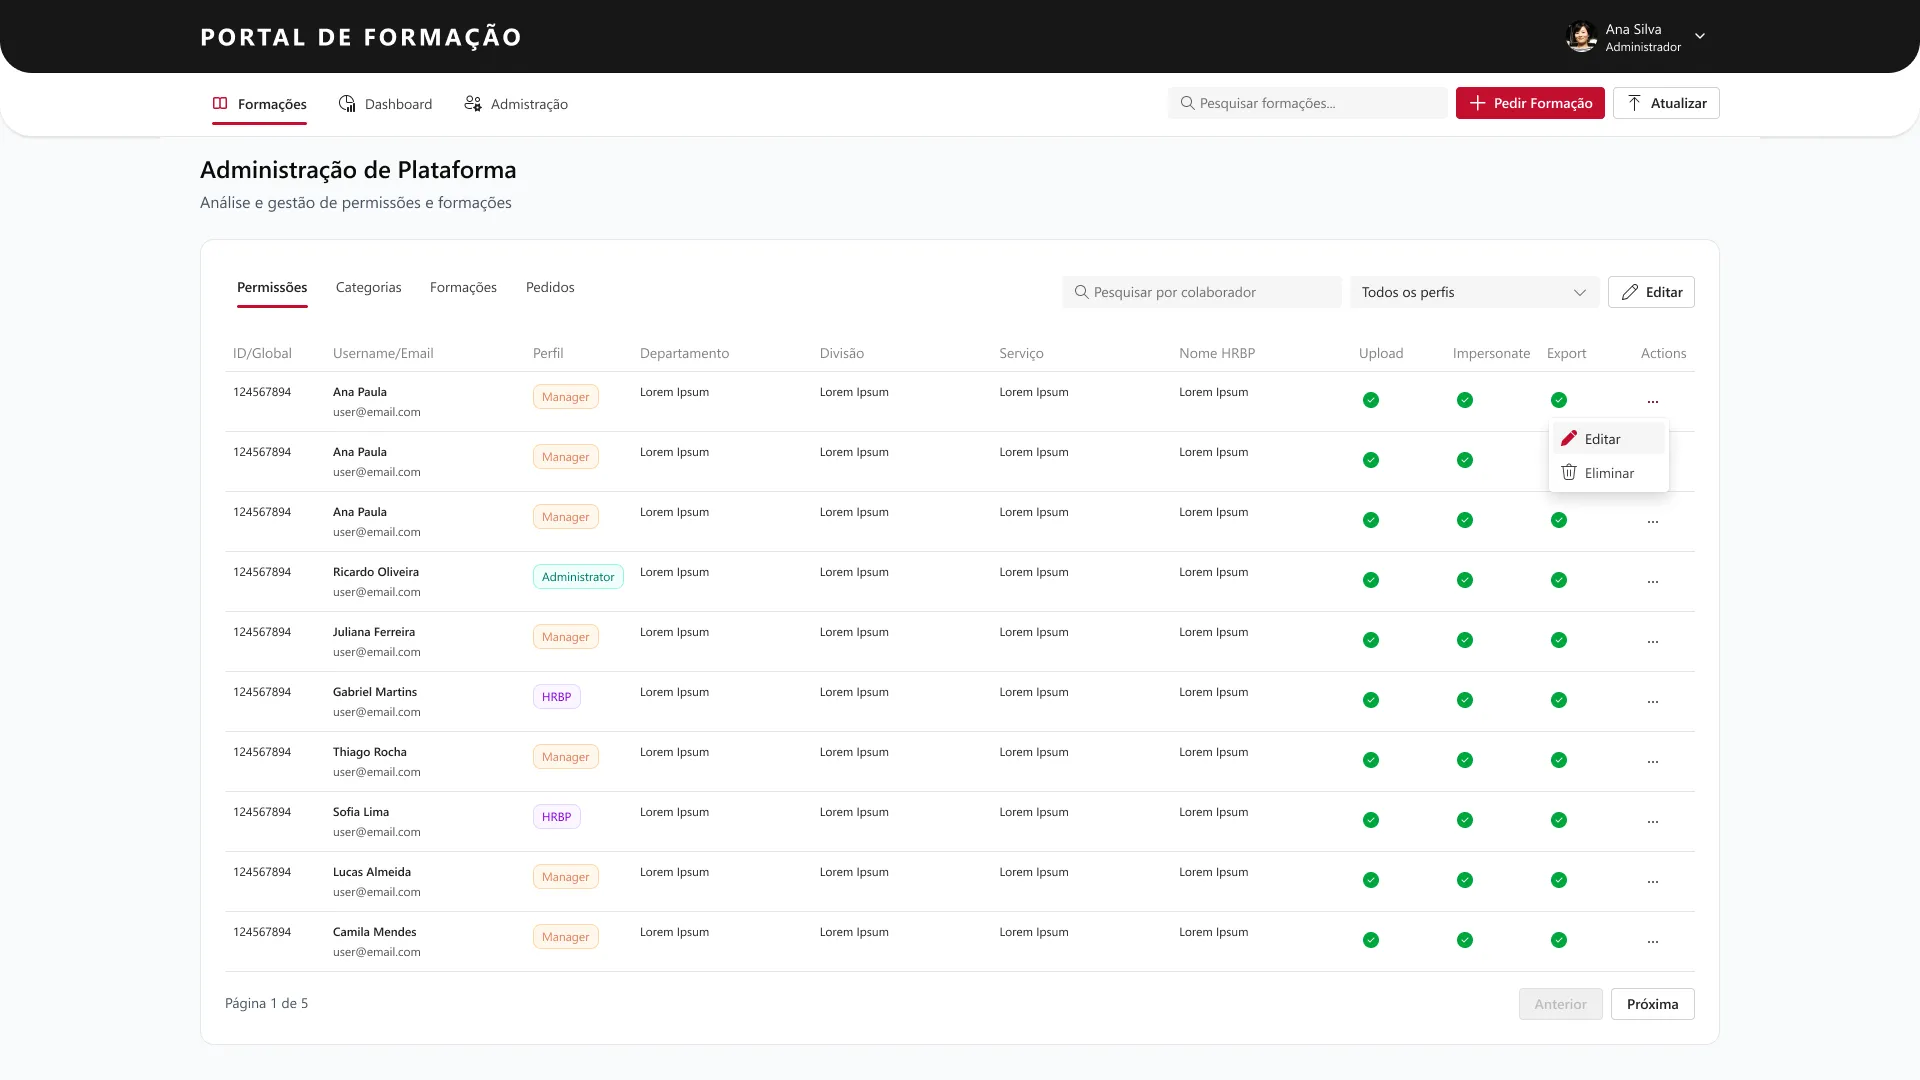Screen dimensions: 1920x1080
Task: Focus the Pesquisar formações search field
Action: tap(1308, 103)
